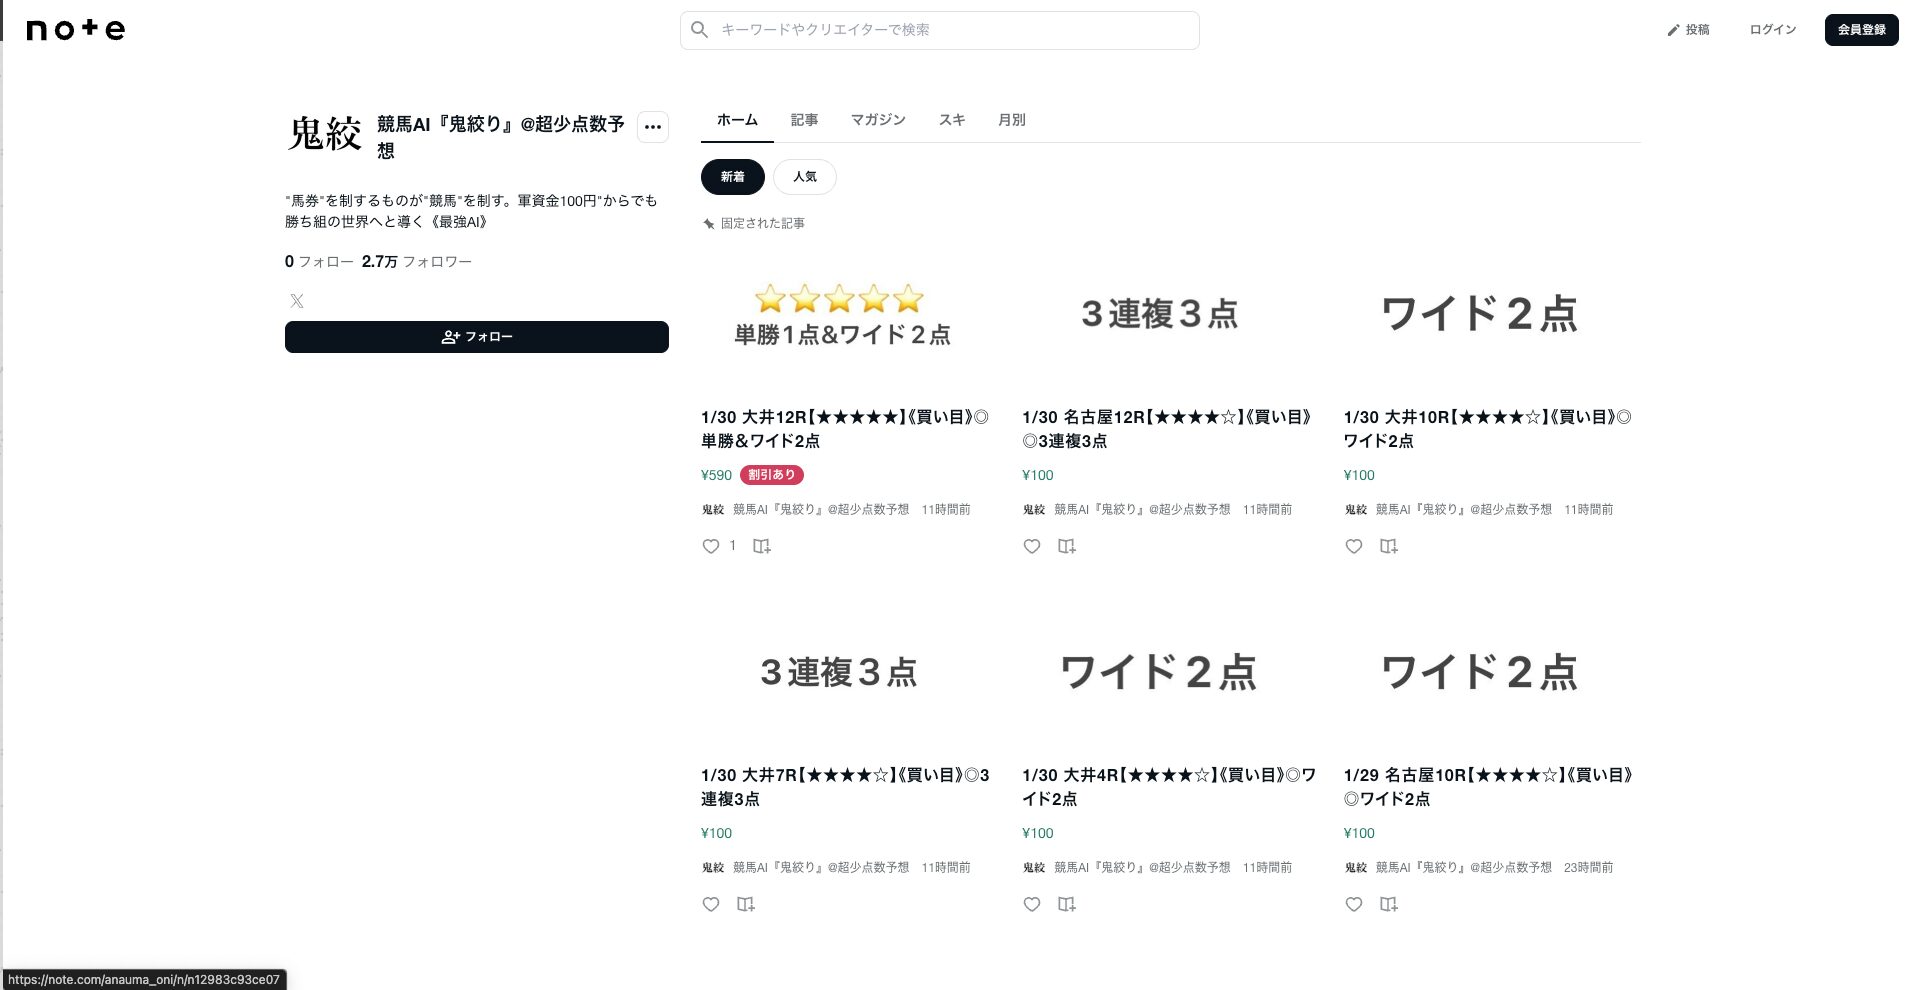
Task: Click the 会員登録 button
Action: tap(1861, 30)
